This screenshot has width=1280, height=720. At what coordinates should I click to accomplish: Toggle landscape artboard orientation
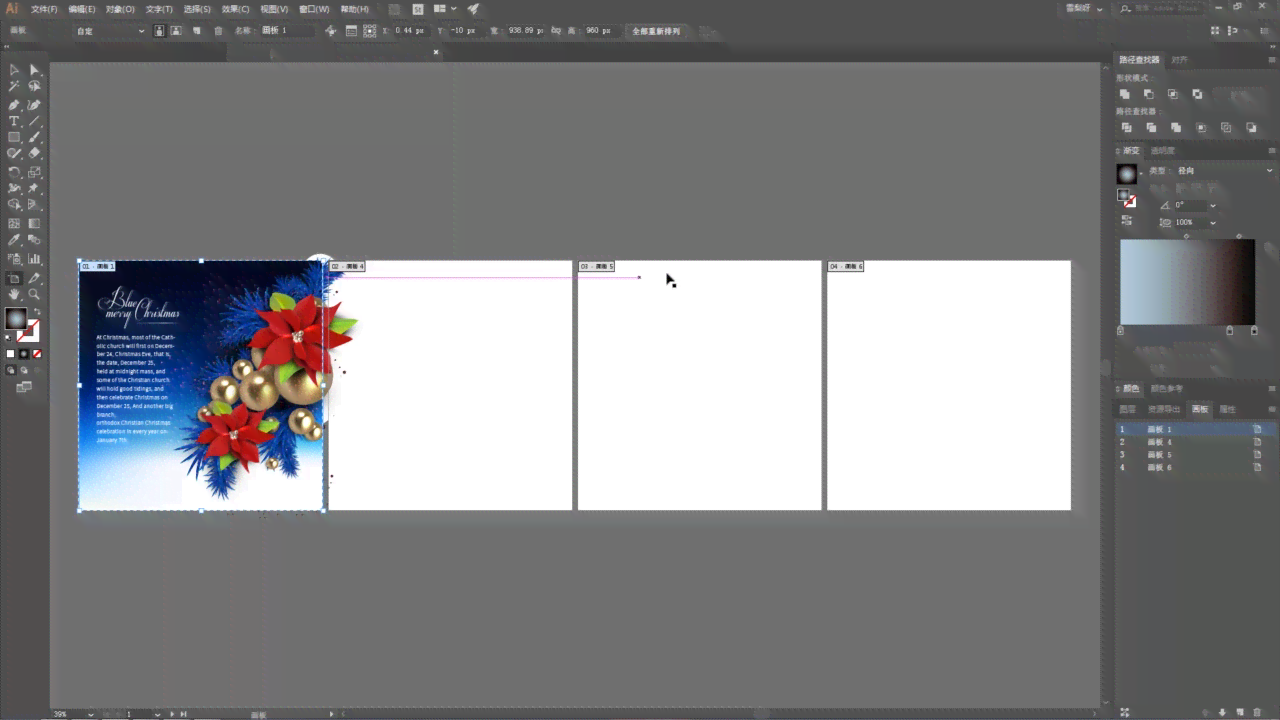click(x=176, y=31)
